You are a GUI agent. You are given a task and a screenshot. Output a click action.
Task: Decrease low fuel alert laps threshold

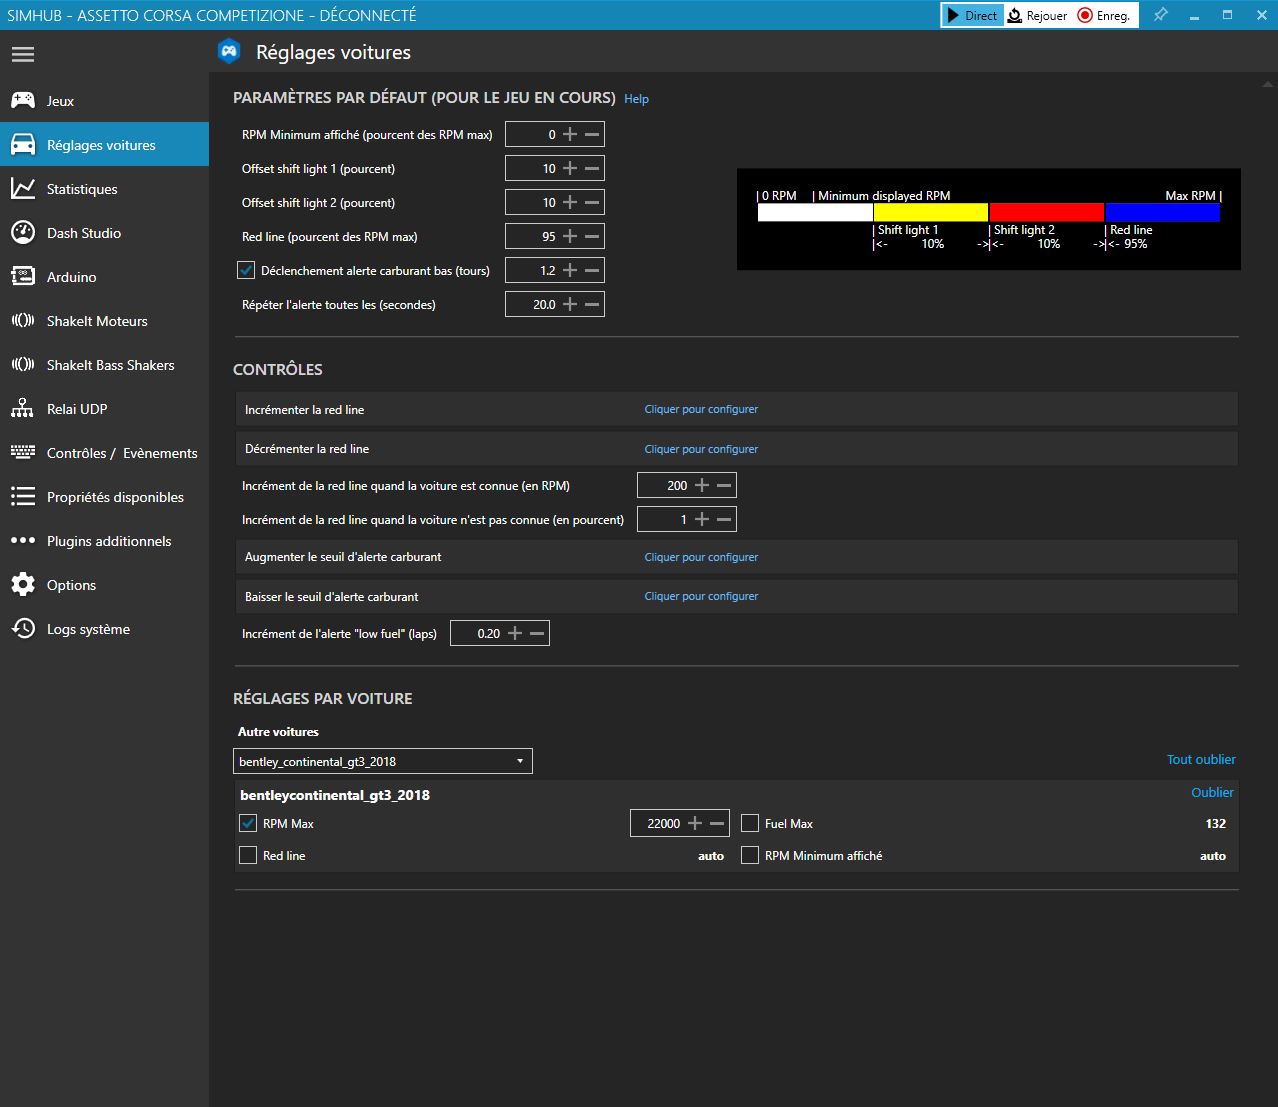click(x=592, y=270)
